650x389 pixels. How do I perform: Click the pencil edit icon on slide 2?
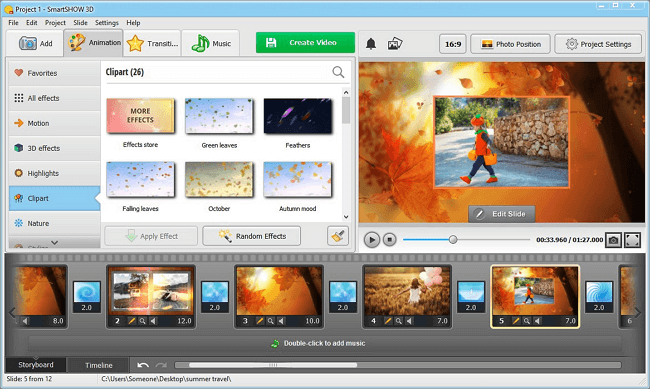click(x=132, y=321)
